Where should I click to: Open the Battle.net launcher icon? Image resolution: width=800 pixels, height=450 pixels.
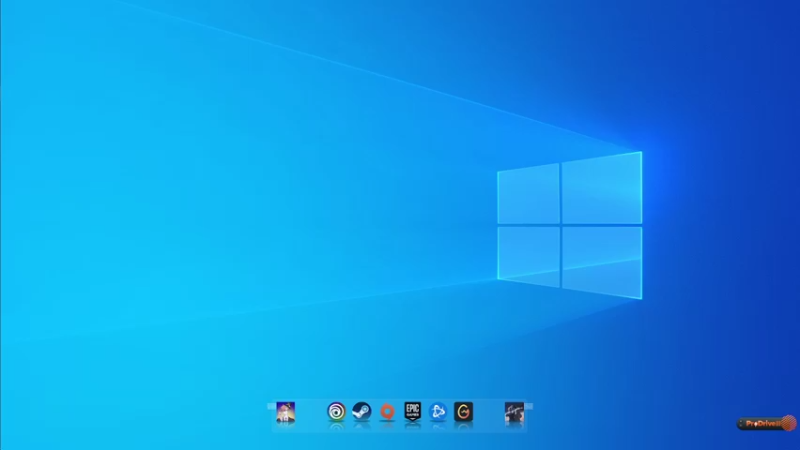click(x=438, y=411)
